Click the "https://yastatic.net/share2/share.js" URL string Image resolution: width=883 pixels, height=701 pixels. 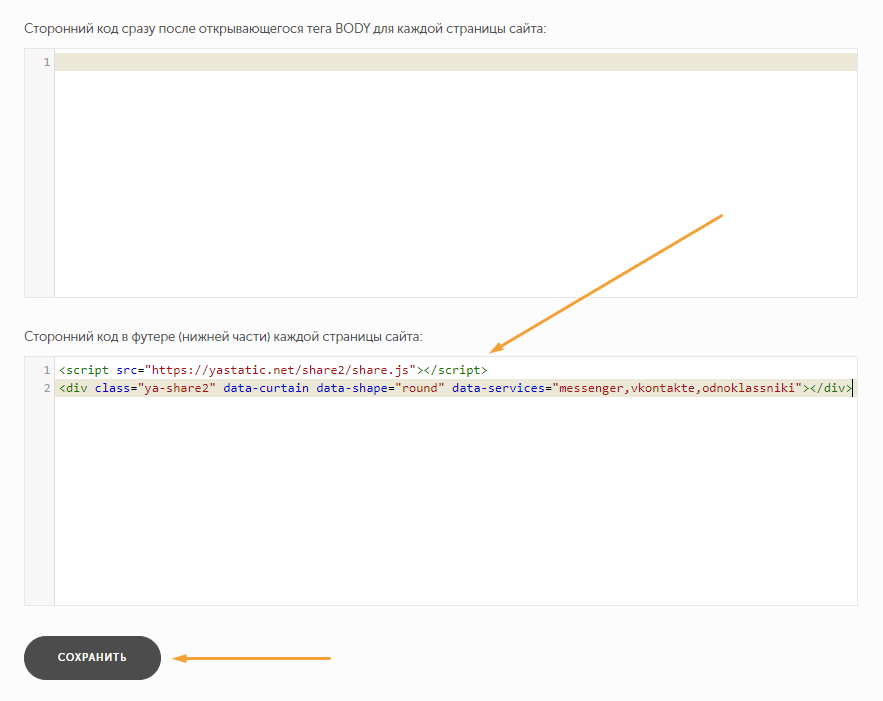[x=280, y=370]
